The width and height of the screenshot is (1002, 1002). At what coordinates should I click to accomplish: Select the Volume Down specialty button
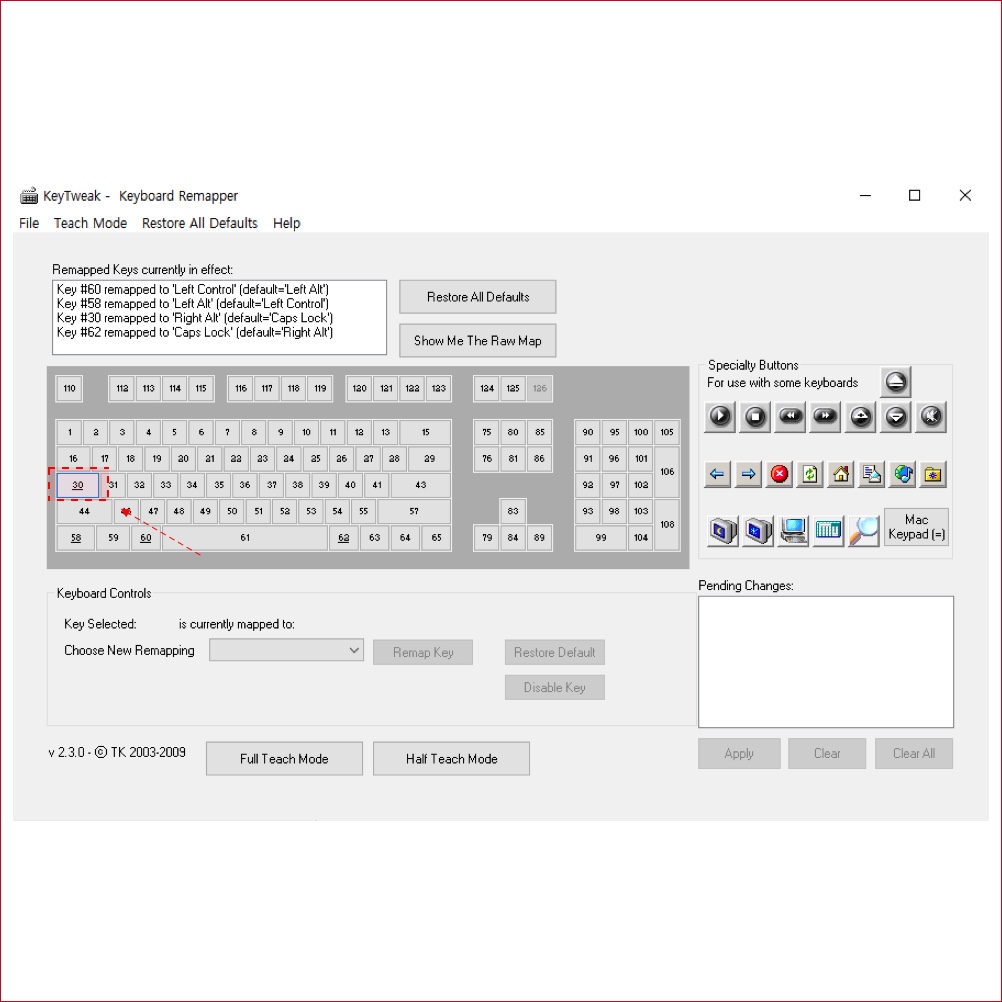(896, 417)
